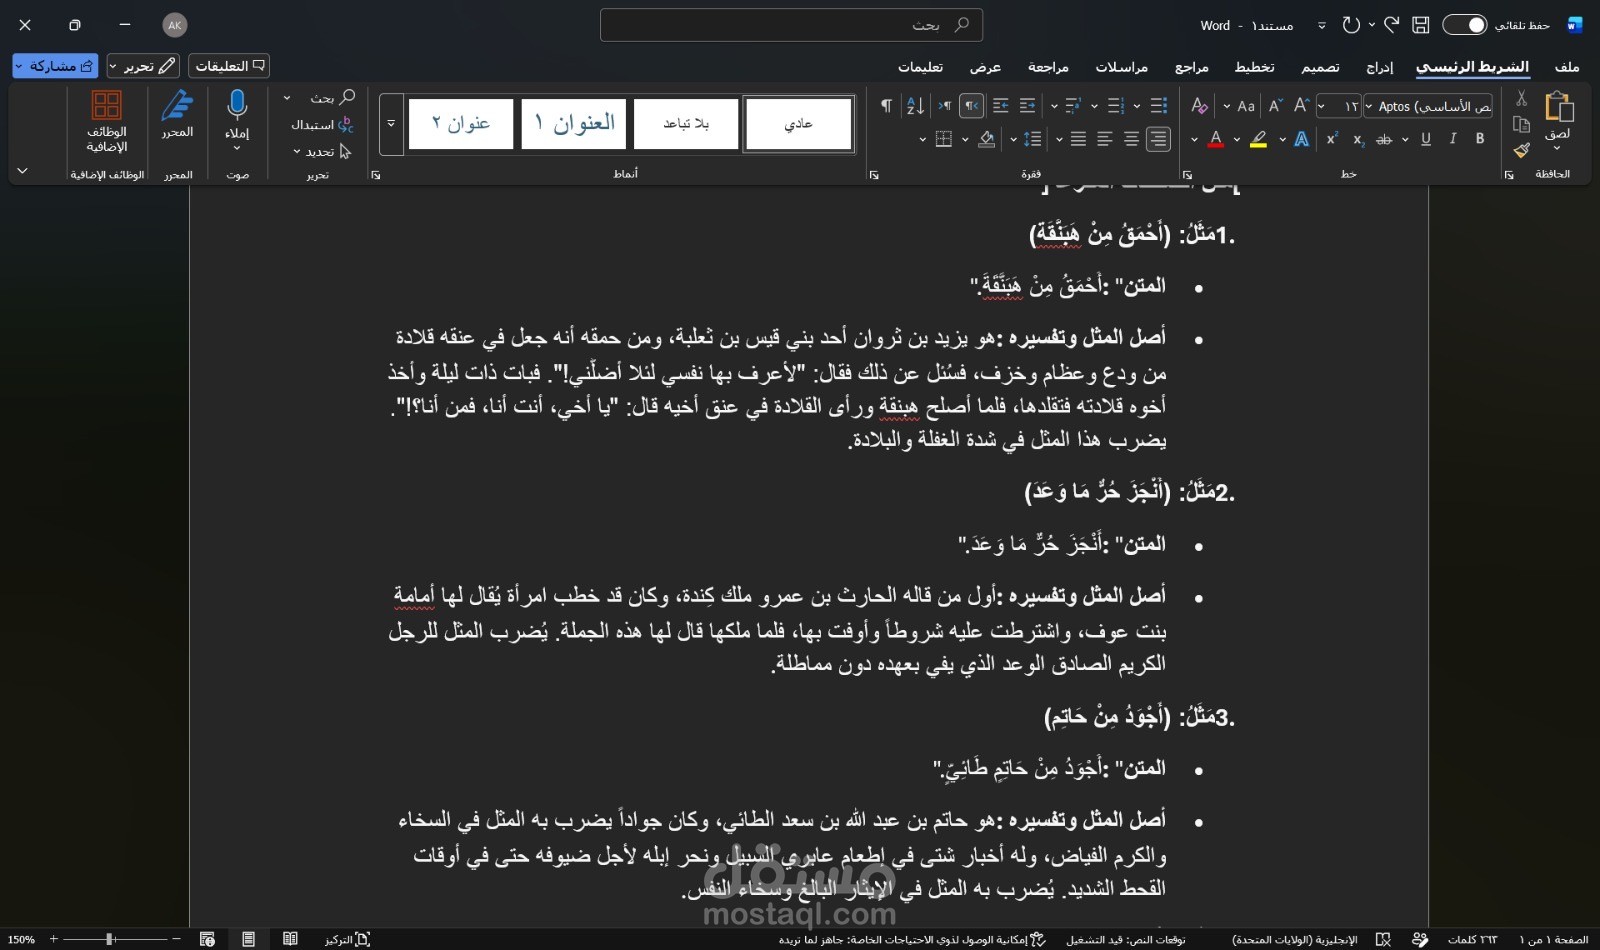Decrease font size with the smaller A icon
This screenshot has height=950, width=1600.
click(1275, 105)
